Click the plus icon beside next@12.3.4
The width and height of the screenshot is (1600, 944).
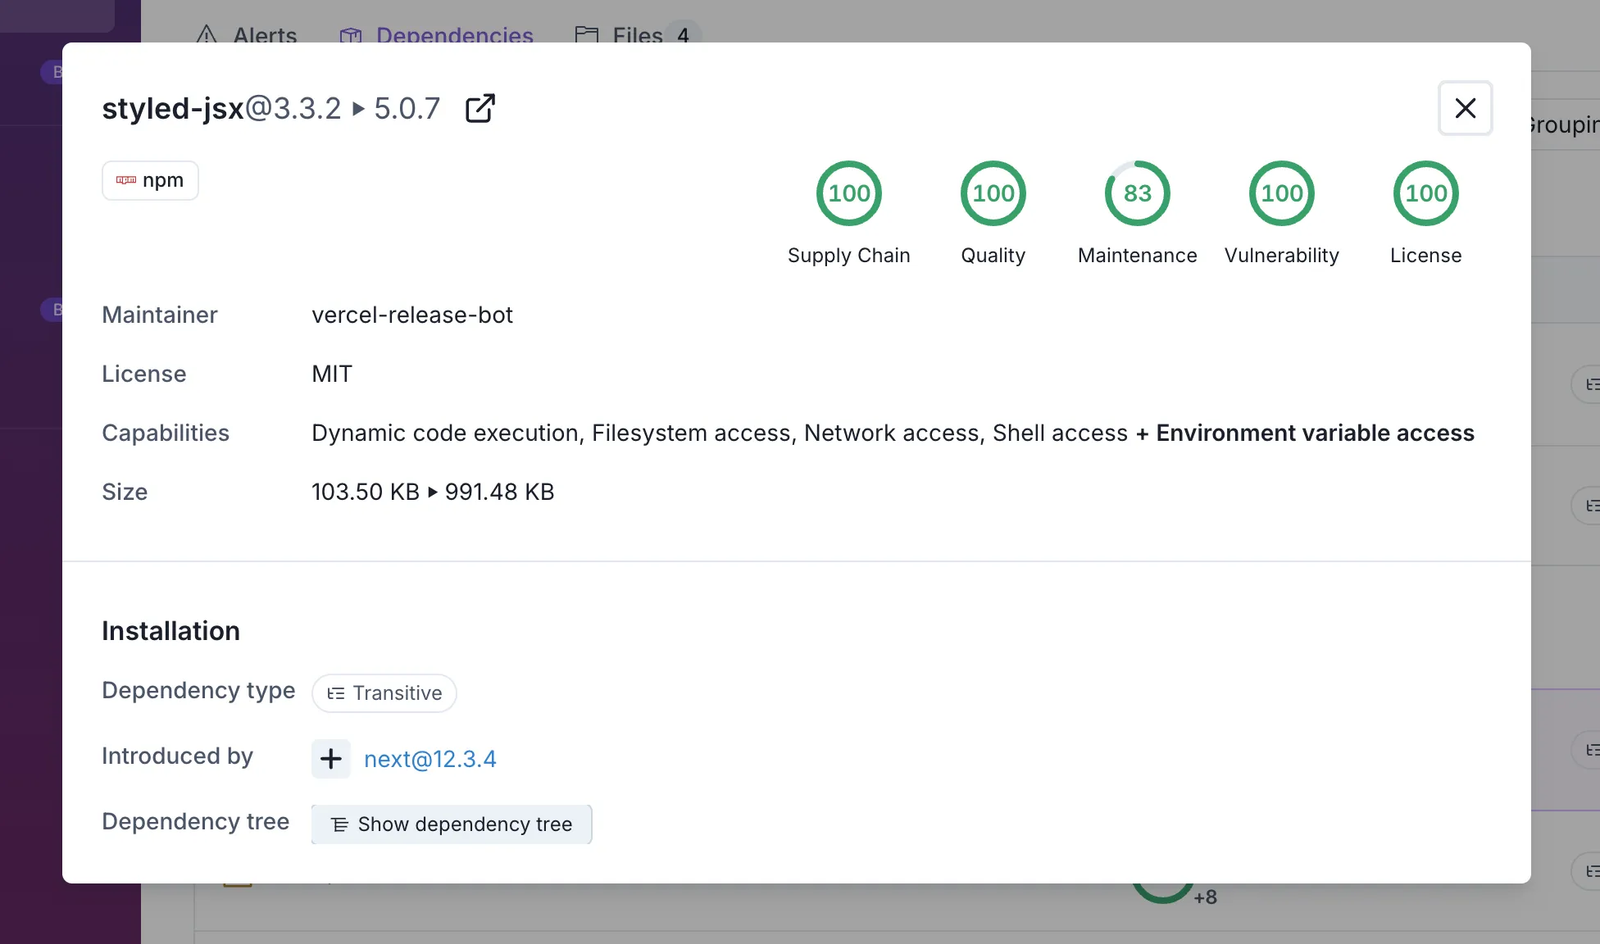331,759
